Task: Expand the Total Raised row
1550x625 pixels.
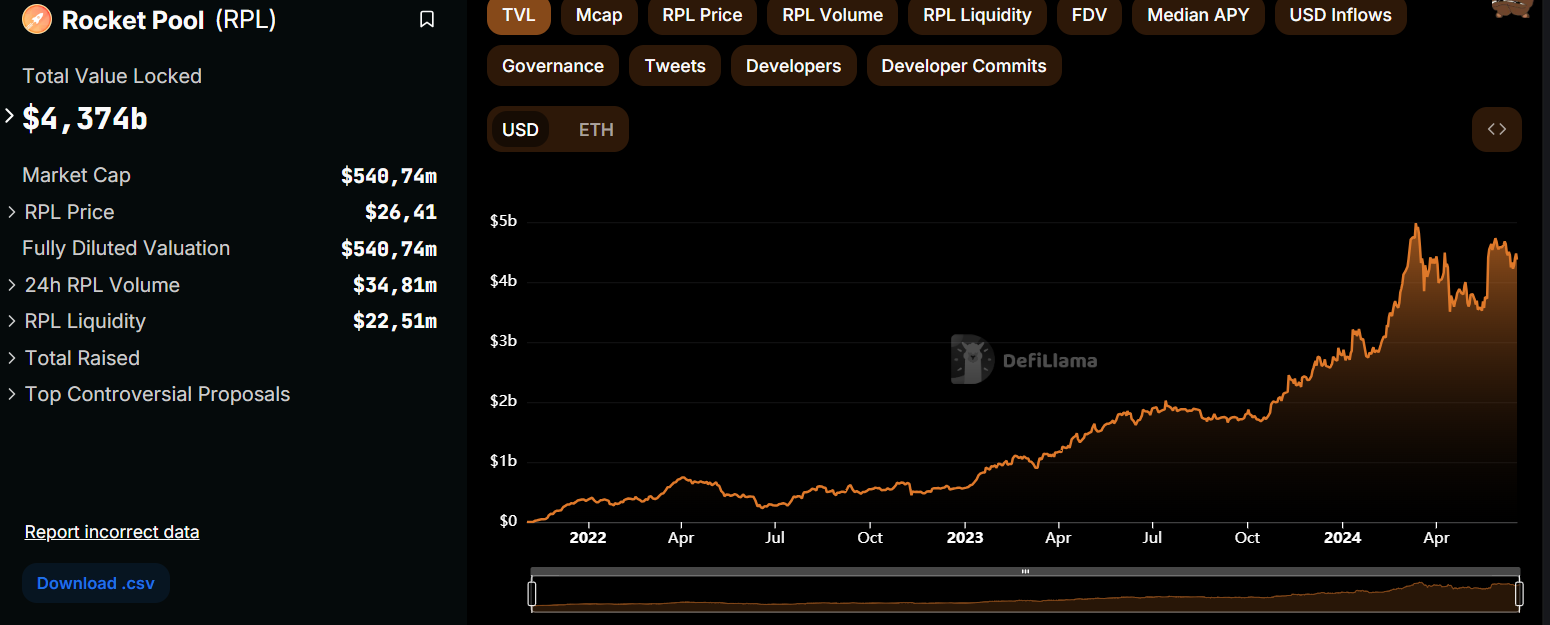Action: point(12,358)
